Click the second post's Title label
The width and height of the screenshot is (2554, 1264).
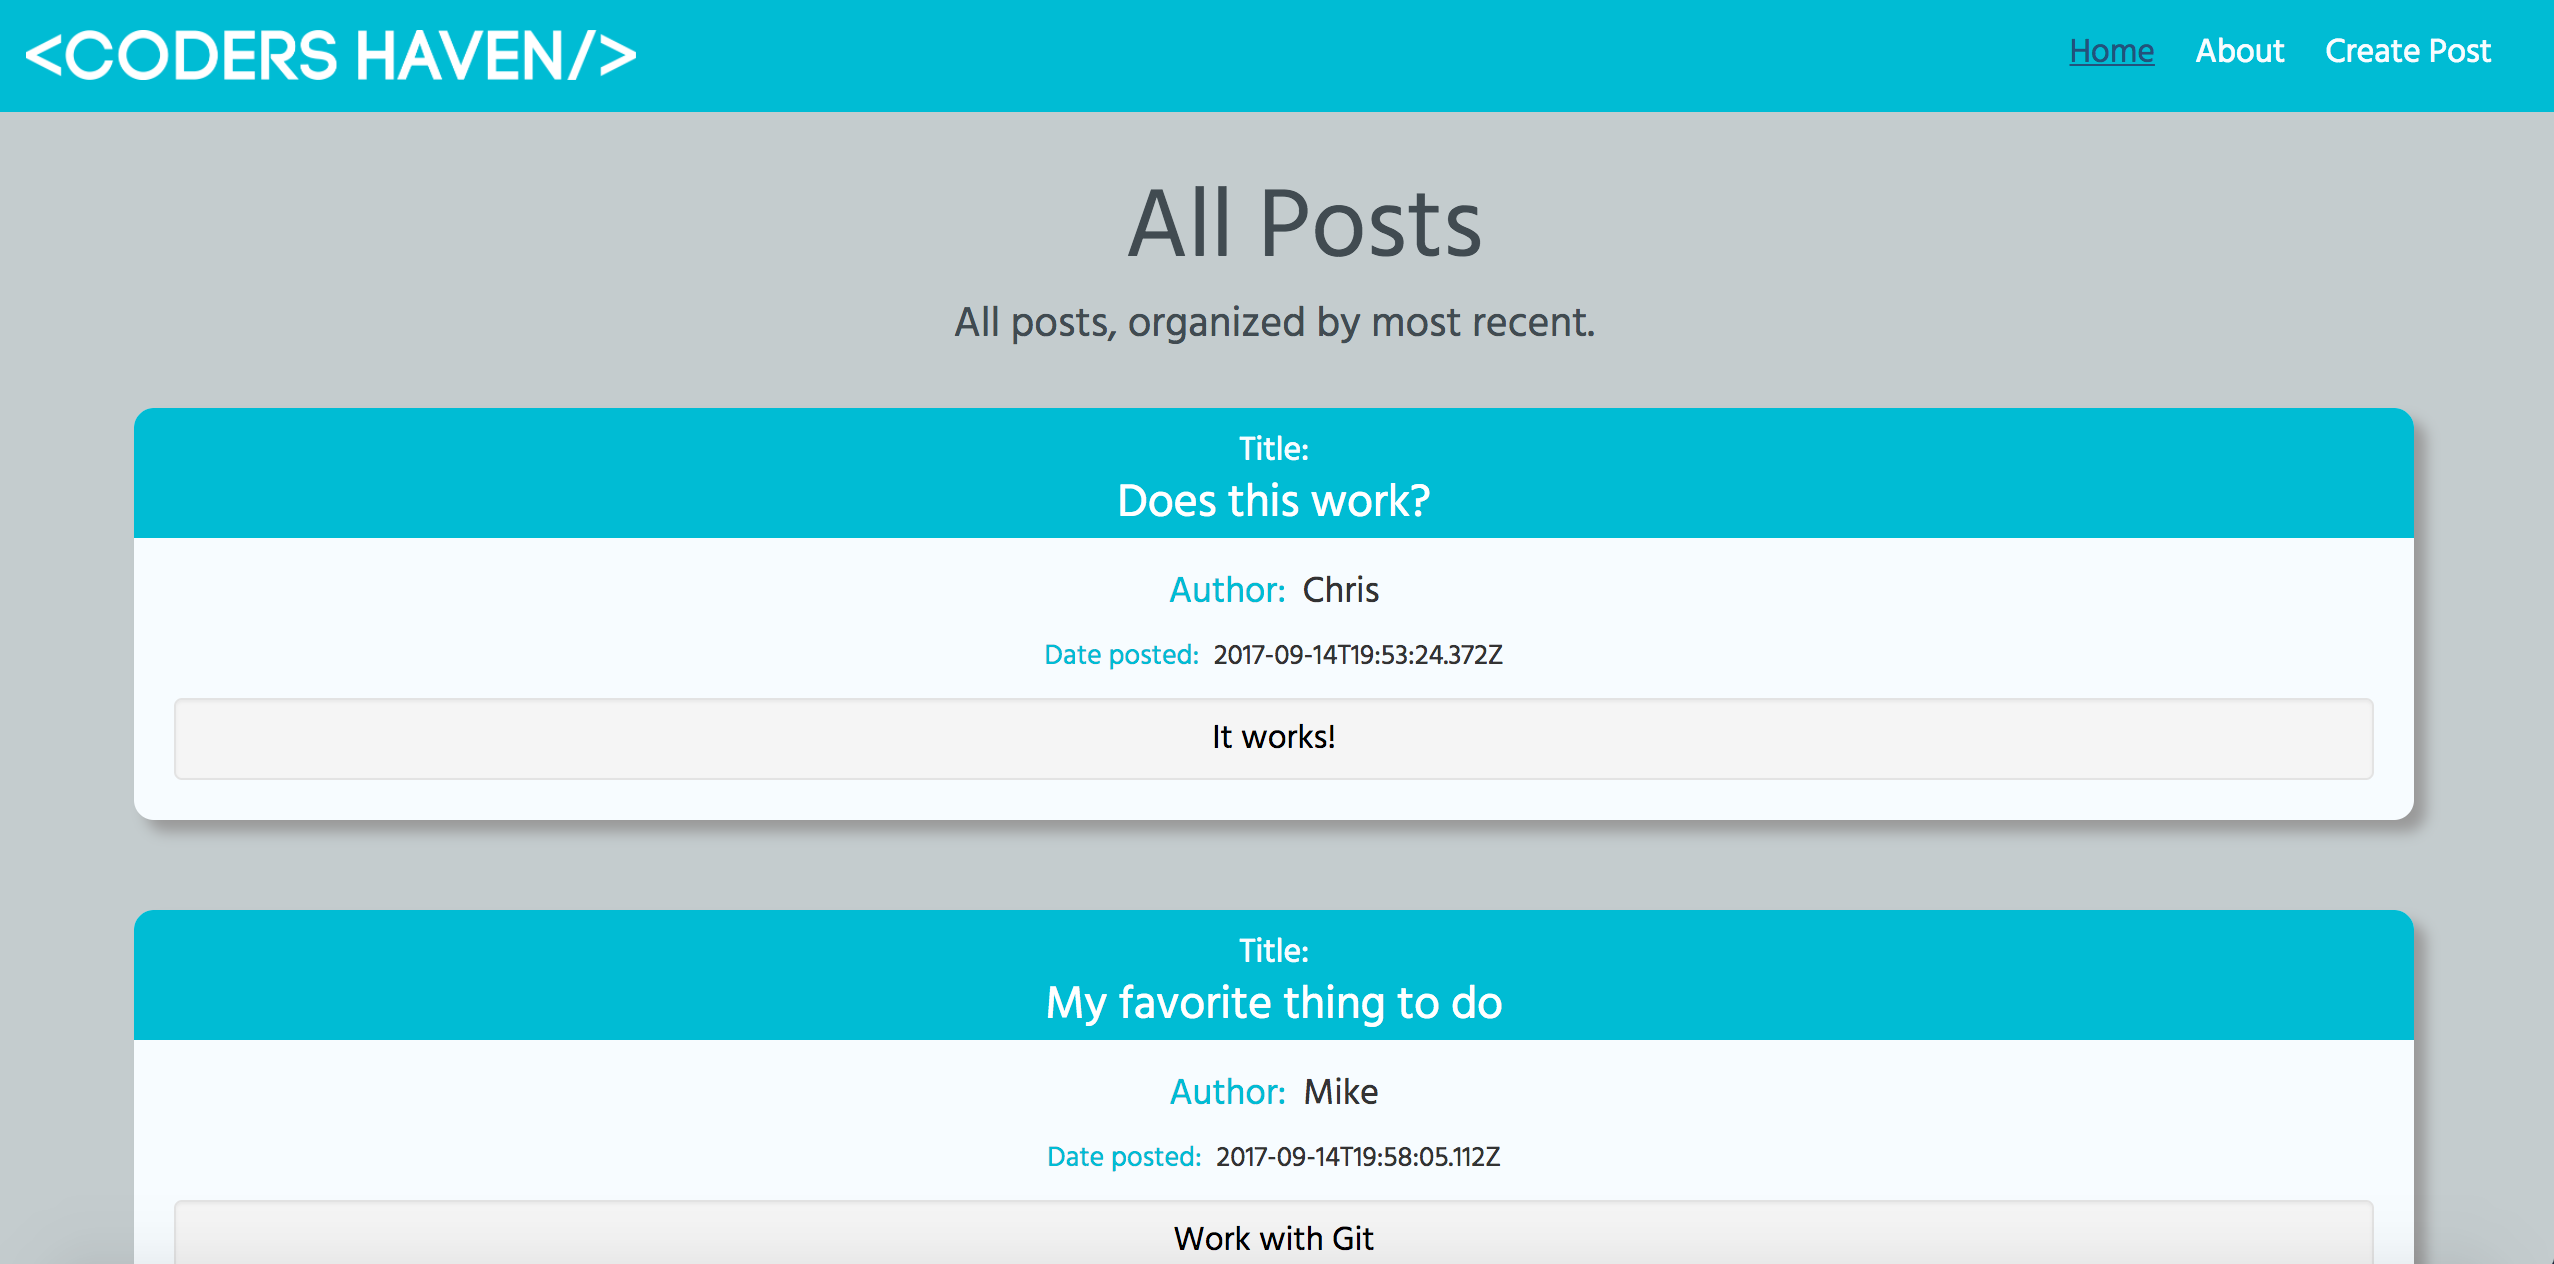click(1273, 951)
